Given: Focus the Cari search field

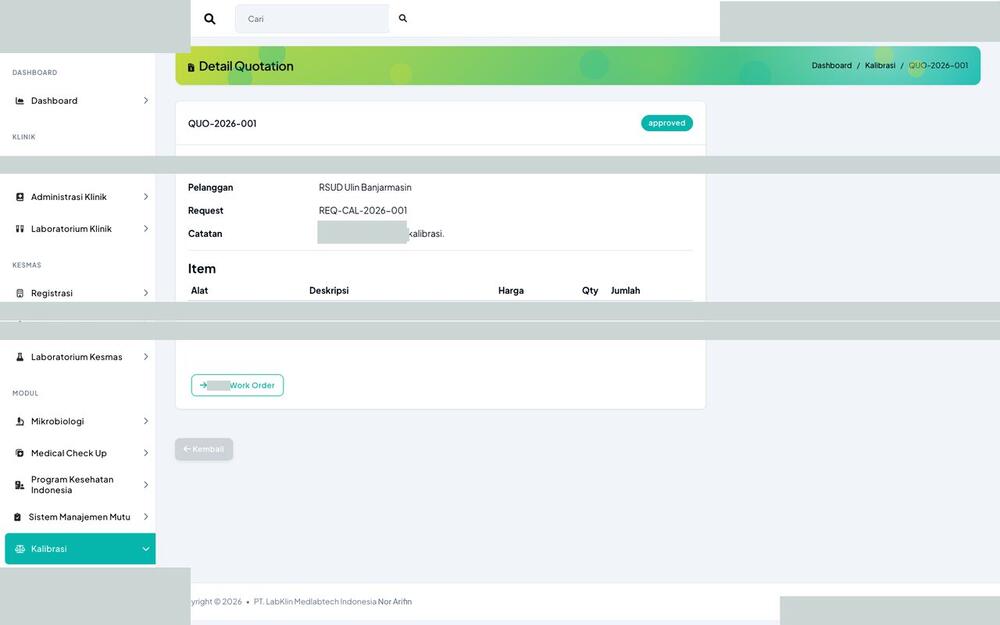Looking at the screenshot, I should pyautogui.click(x=312, y=18).
